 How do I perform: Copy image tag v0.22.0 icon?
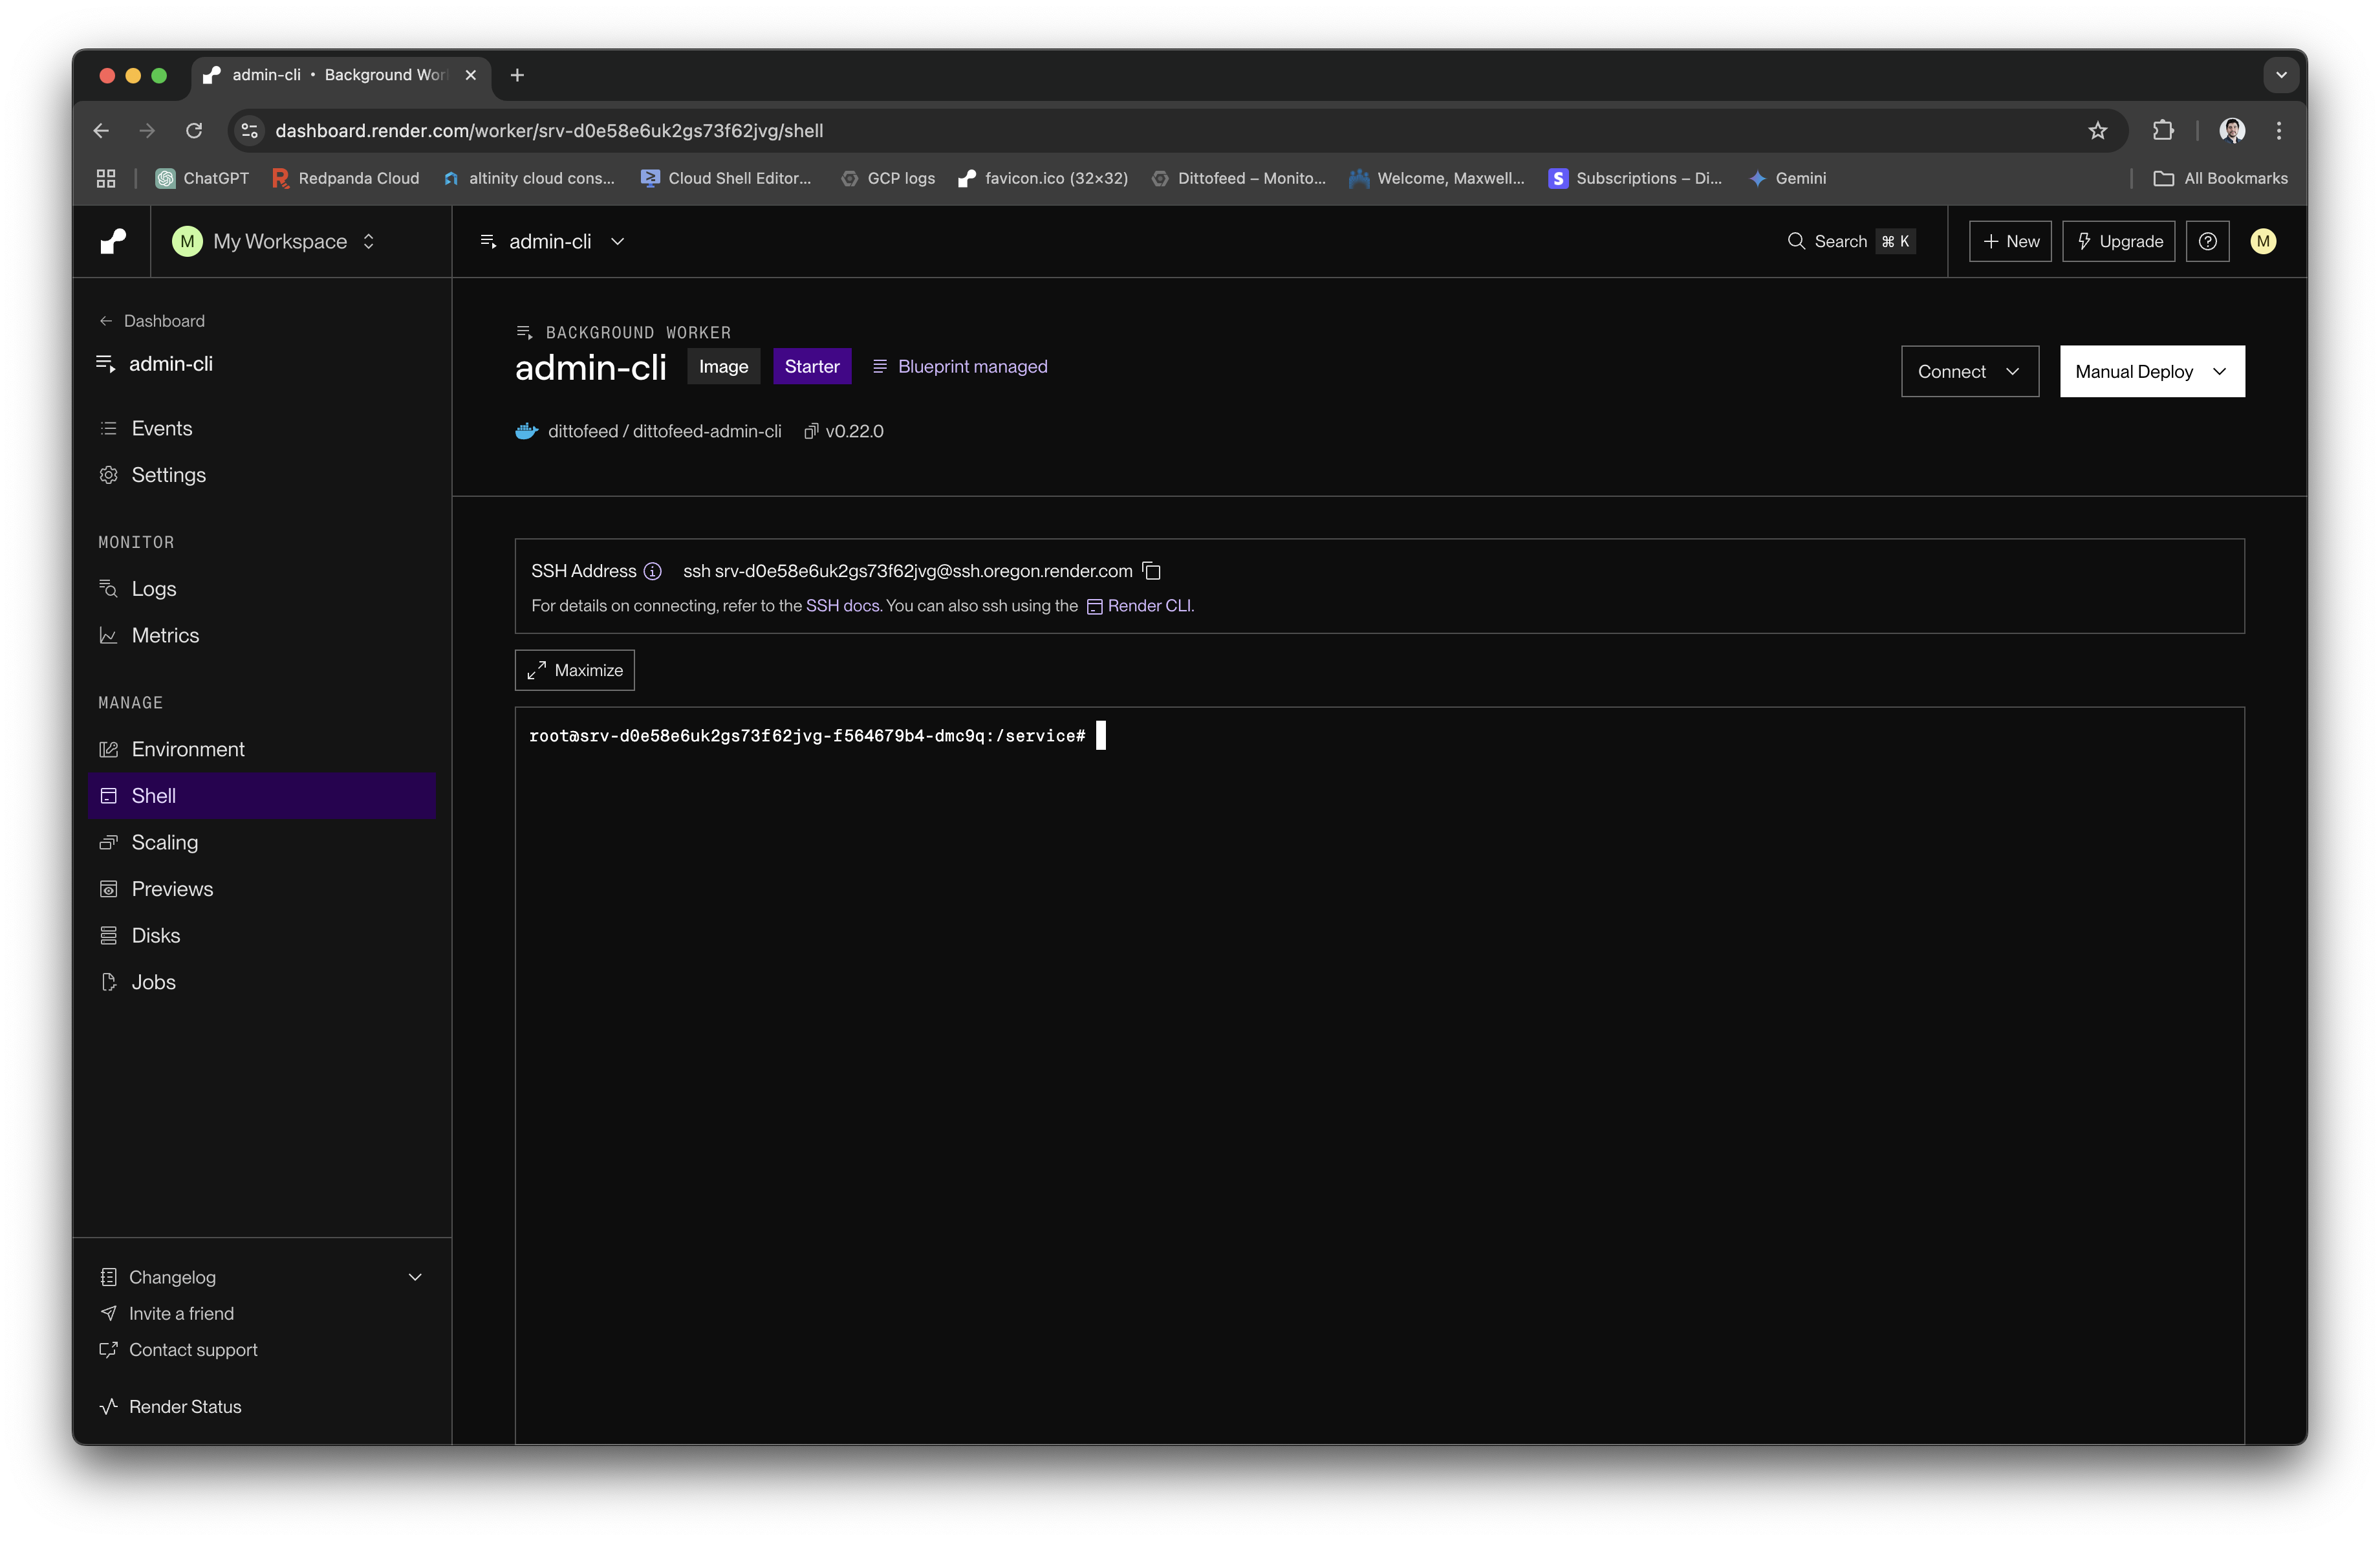[x=811, y=431]
